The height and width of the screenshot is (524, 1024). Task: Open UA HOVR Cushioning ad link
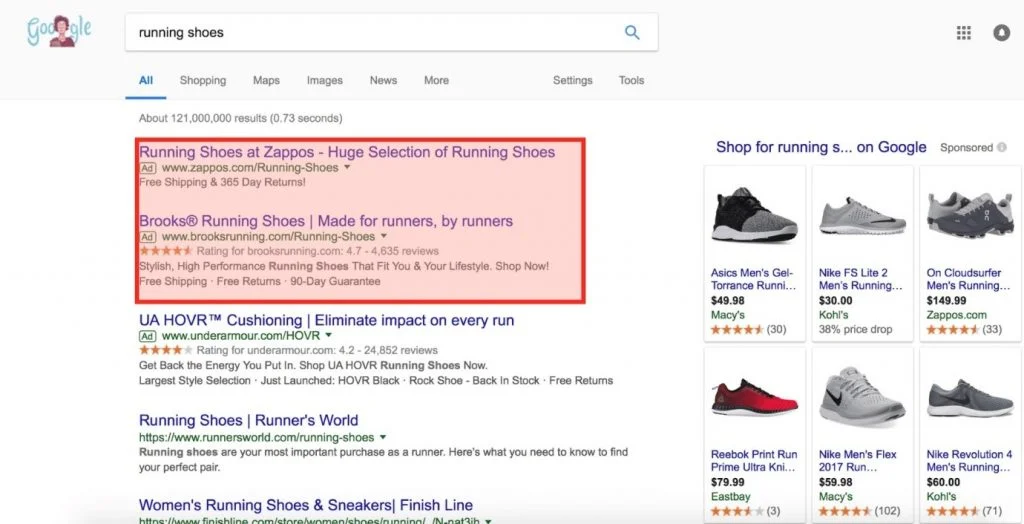click(x=327, y=321)
